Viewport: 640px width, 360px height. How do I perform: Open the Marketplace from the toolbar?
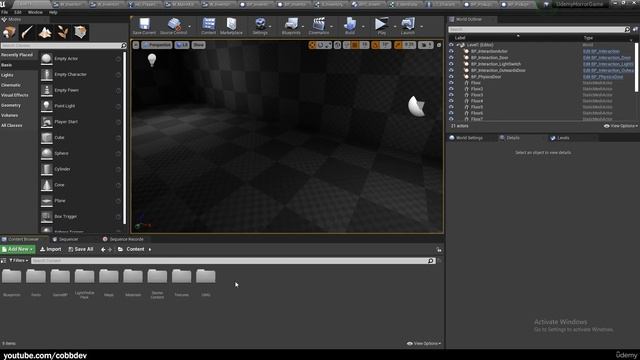click(231, 24)
